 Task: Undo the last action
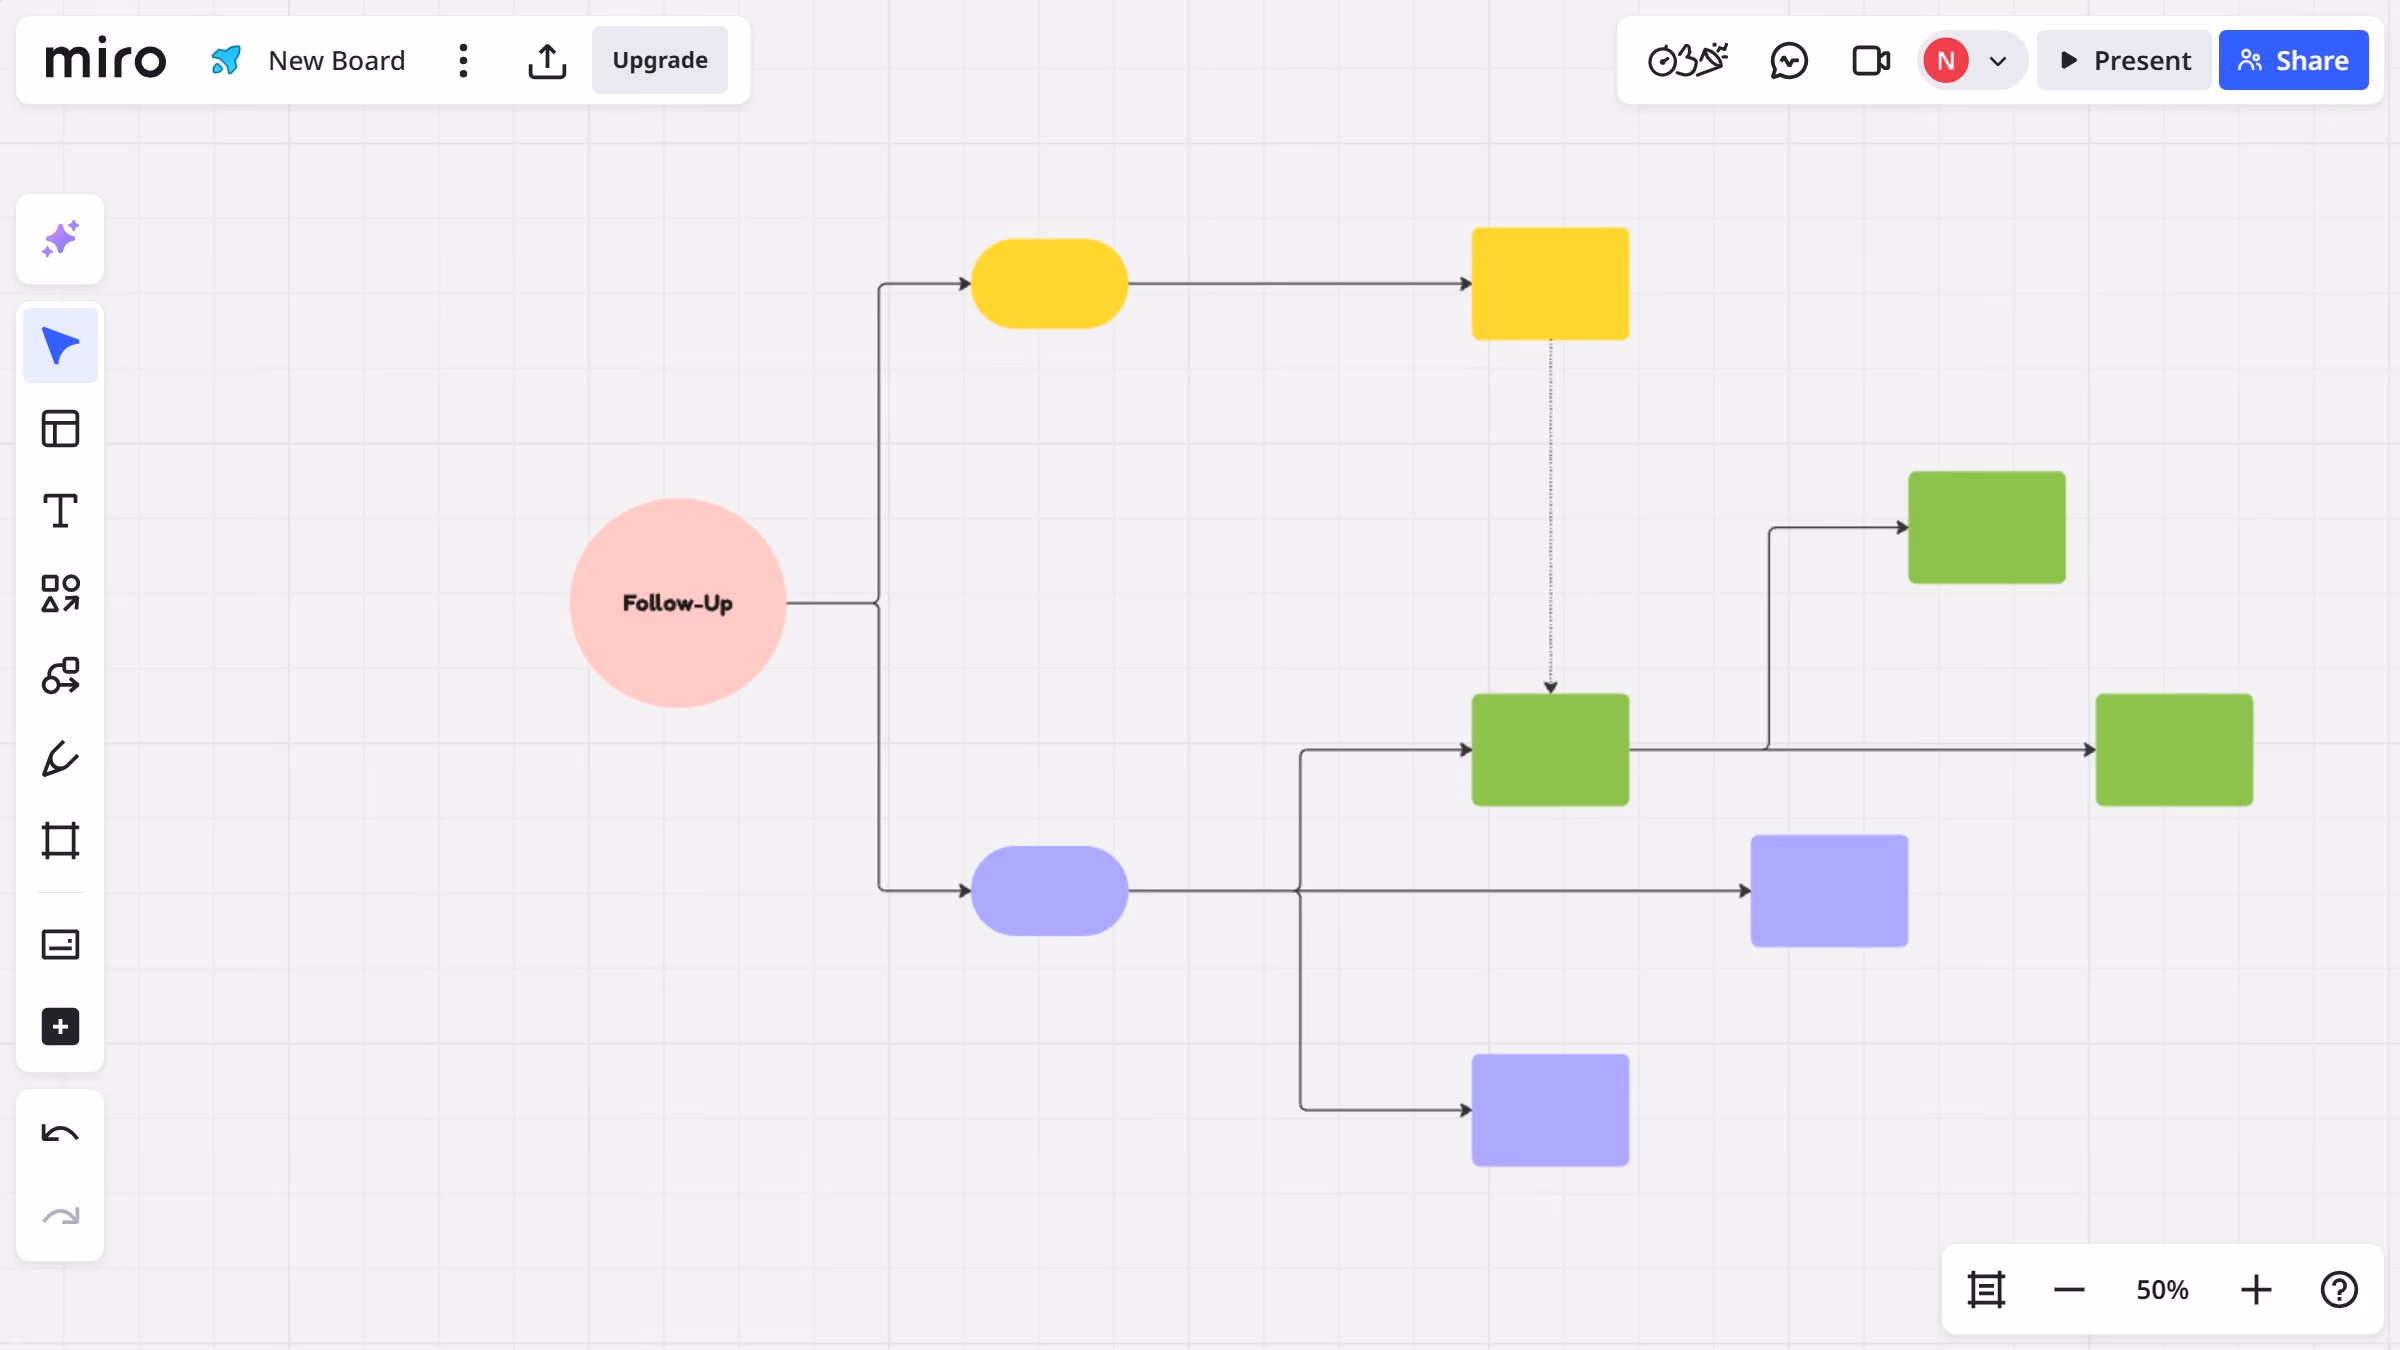pos(60,1134)
